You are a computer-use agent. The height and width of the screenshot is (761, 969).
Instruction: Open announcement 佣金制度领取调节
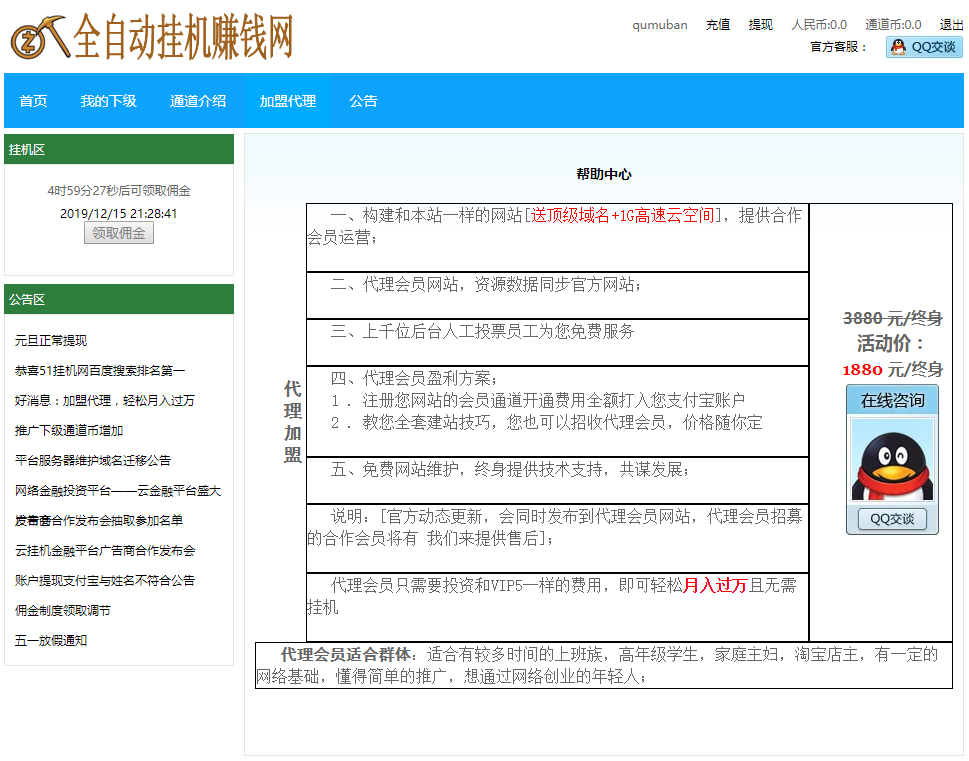[62, 611]
